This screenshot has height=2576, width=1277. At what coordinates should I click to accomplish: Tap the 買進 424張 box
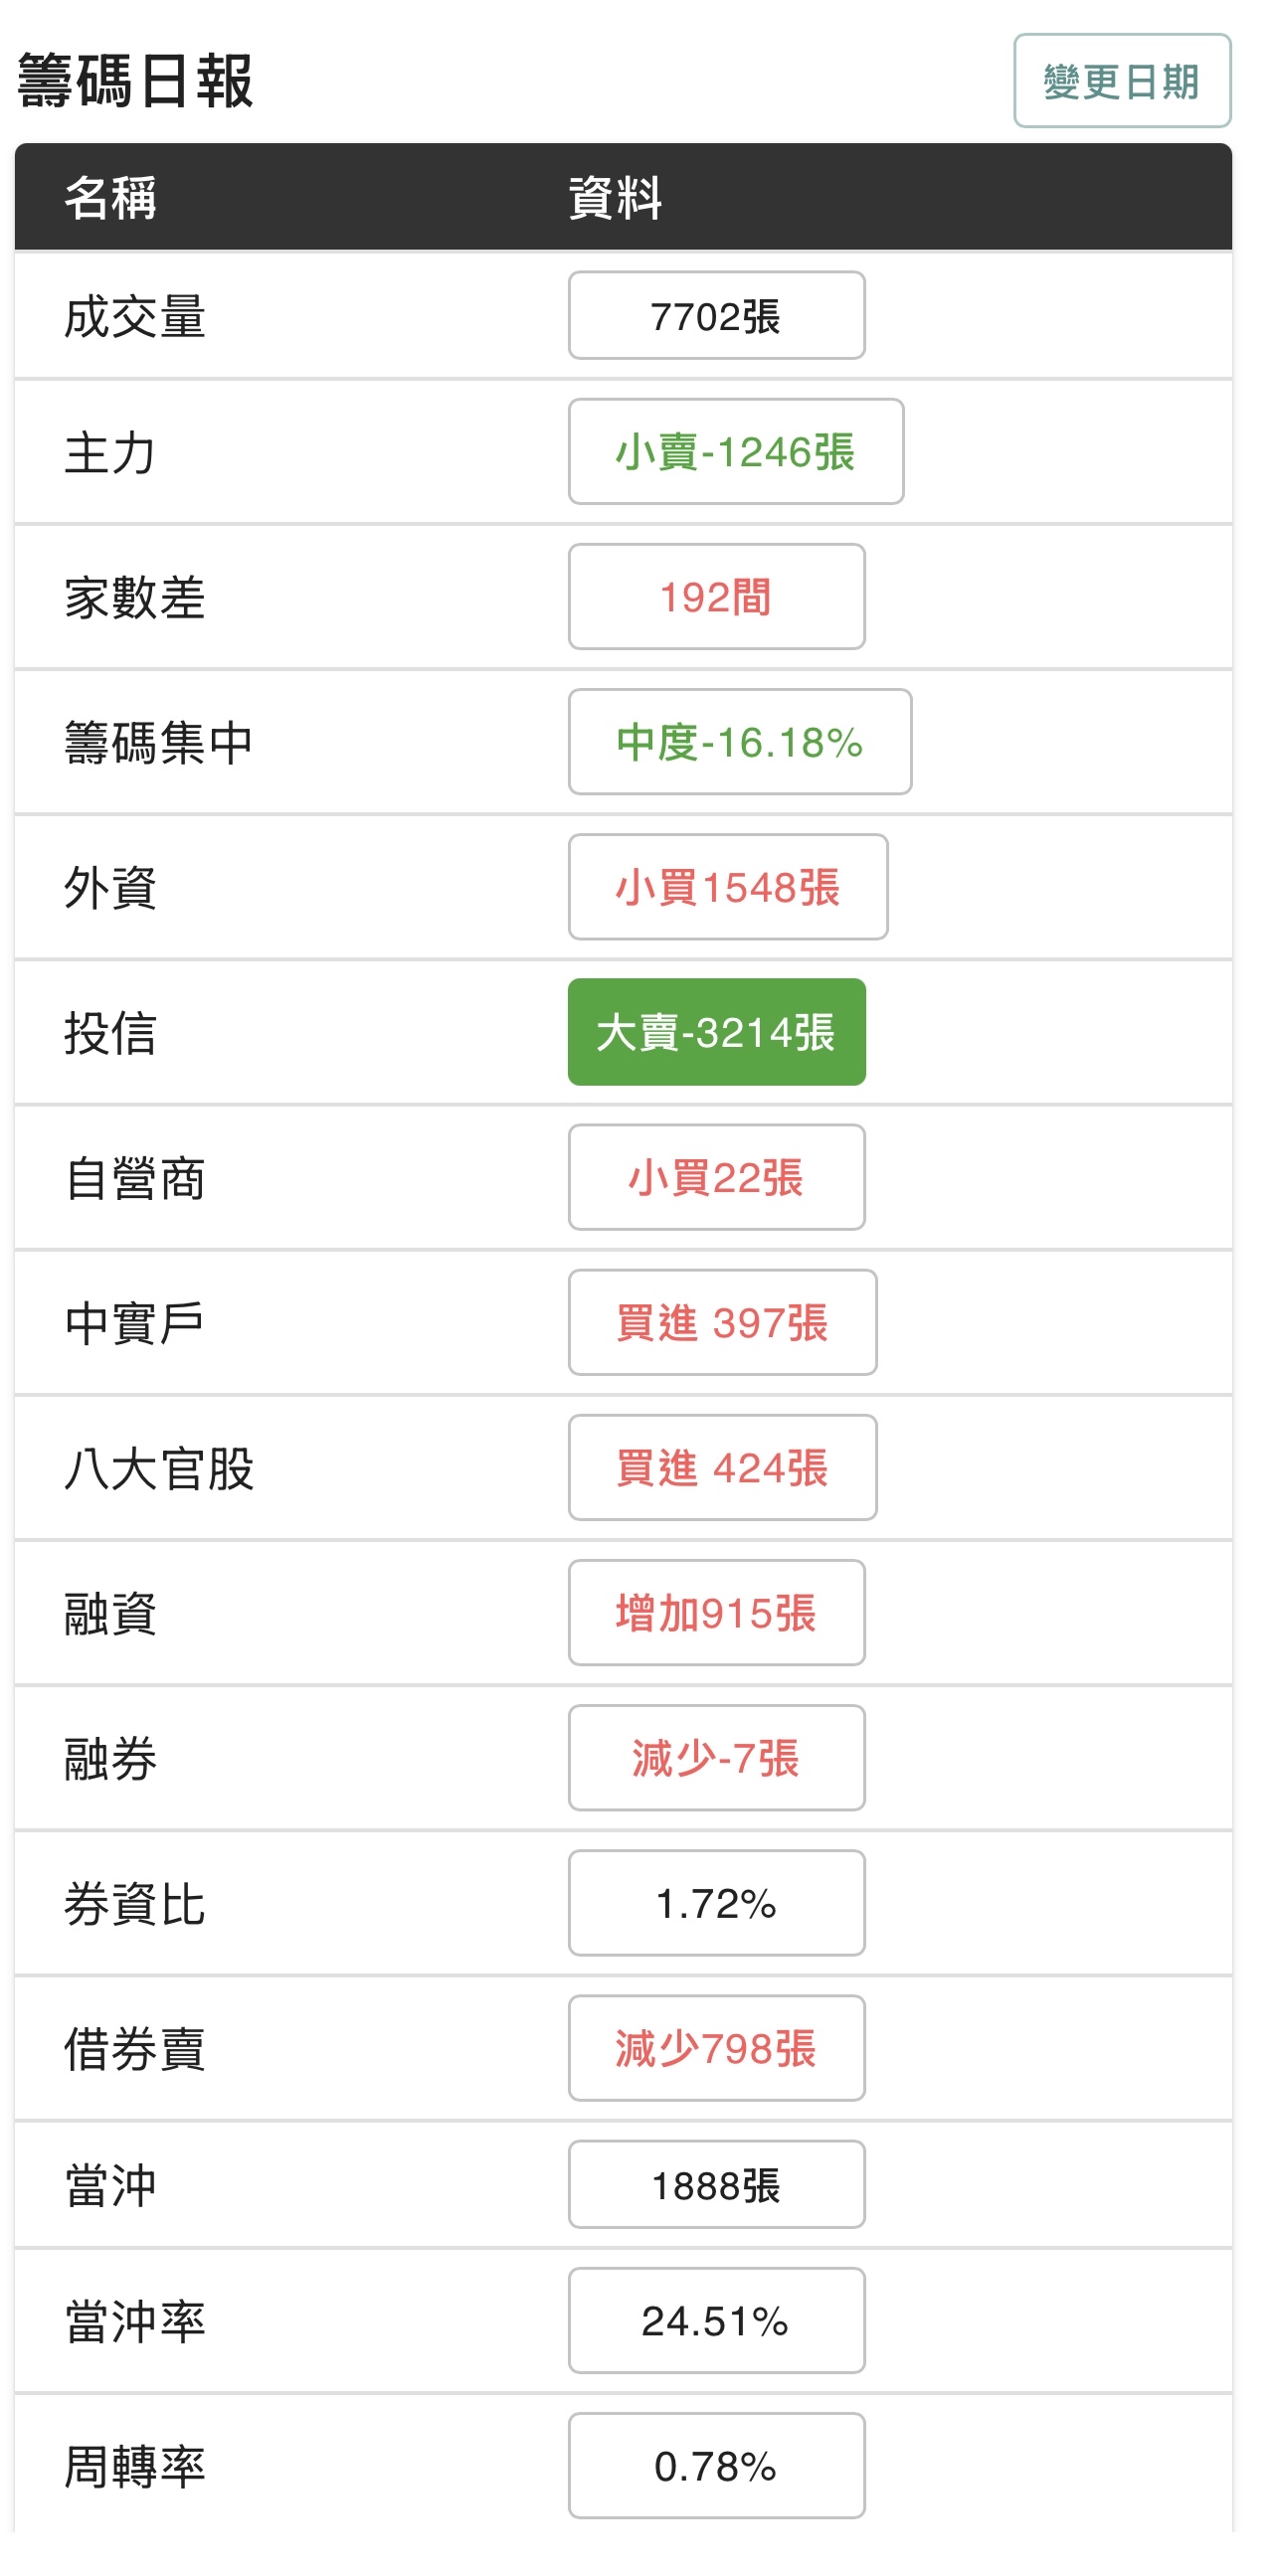pos(722,1467)
